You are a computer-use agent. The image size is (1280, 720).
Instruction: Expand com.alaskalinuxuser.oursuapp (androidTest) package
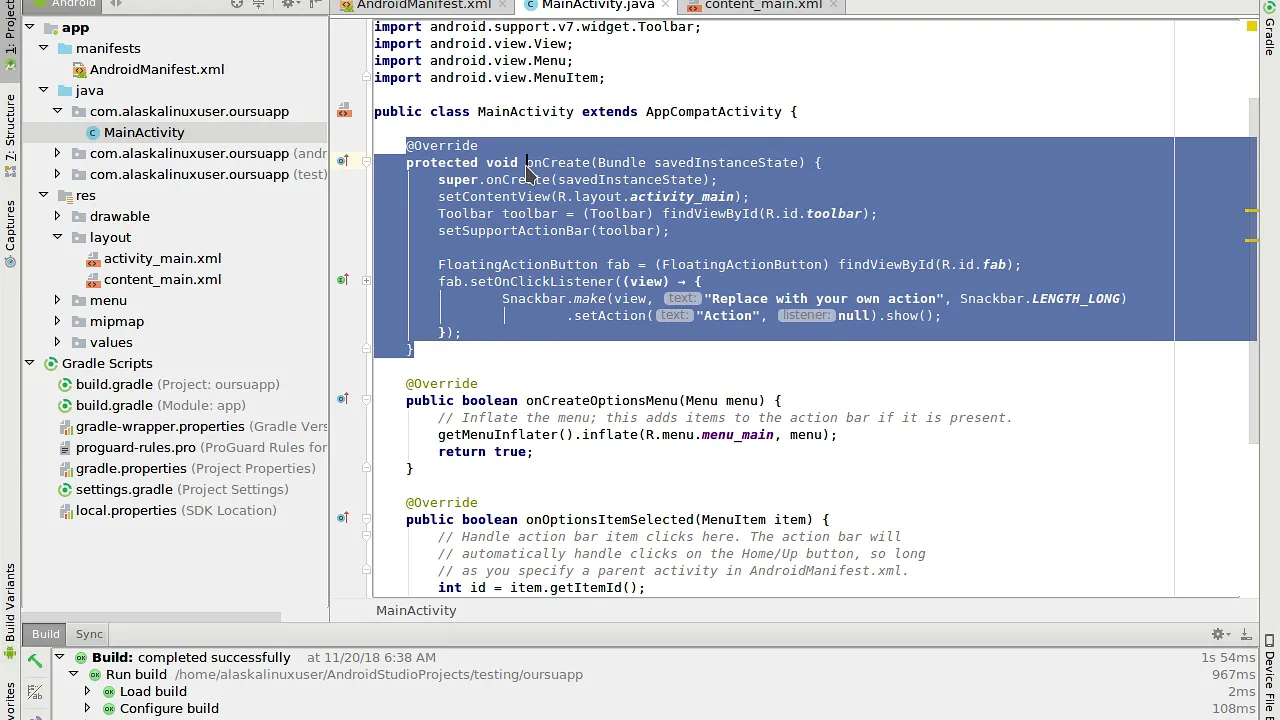tap(57, 153)
